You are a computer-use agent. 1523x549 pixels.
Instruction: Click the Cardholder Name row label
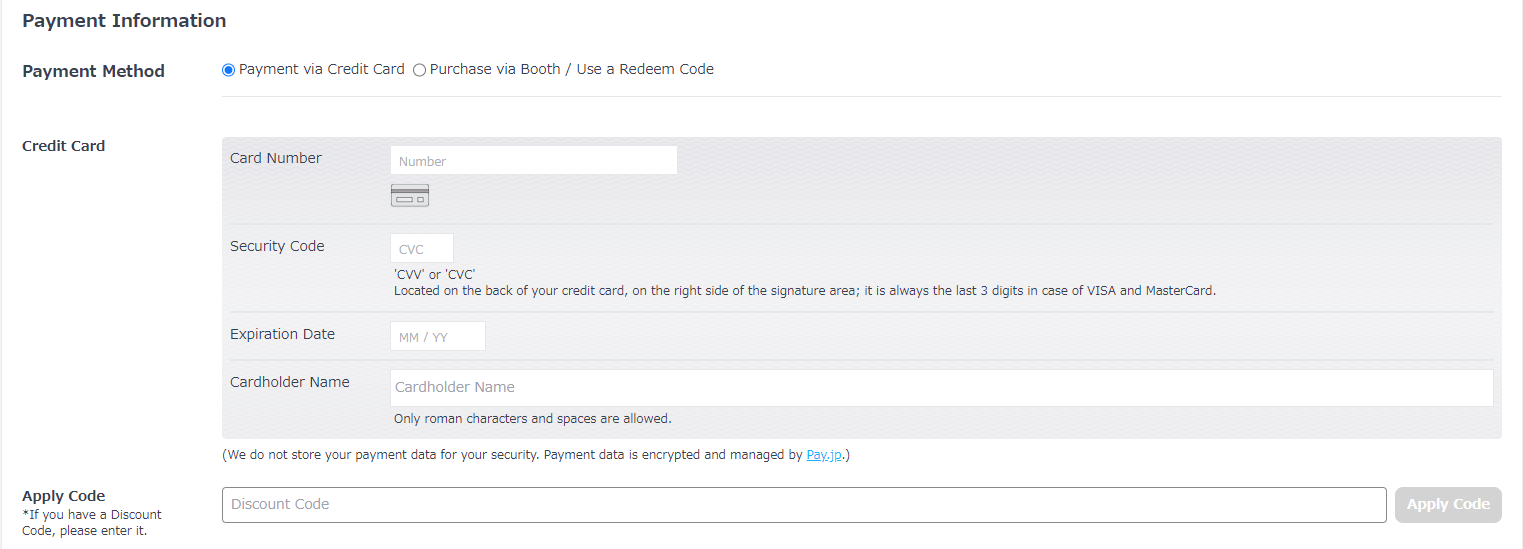(290, 382)
